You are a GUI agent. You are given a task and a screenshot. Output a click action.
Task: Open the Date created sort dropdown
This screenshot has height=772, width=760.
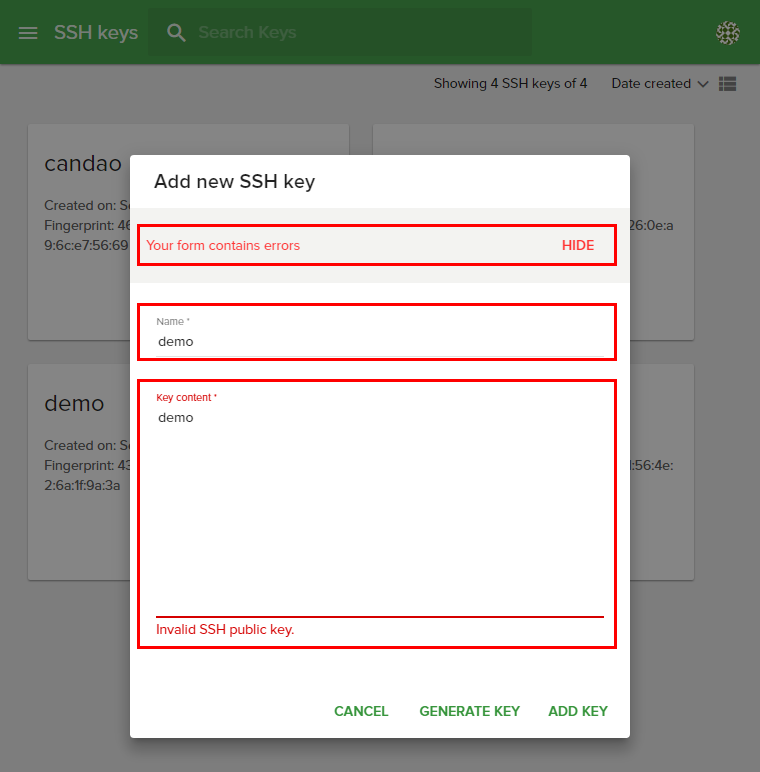(x=651, y=84)
